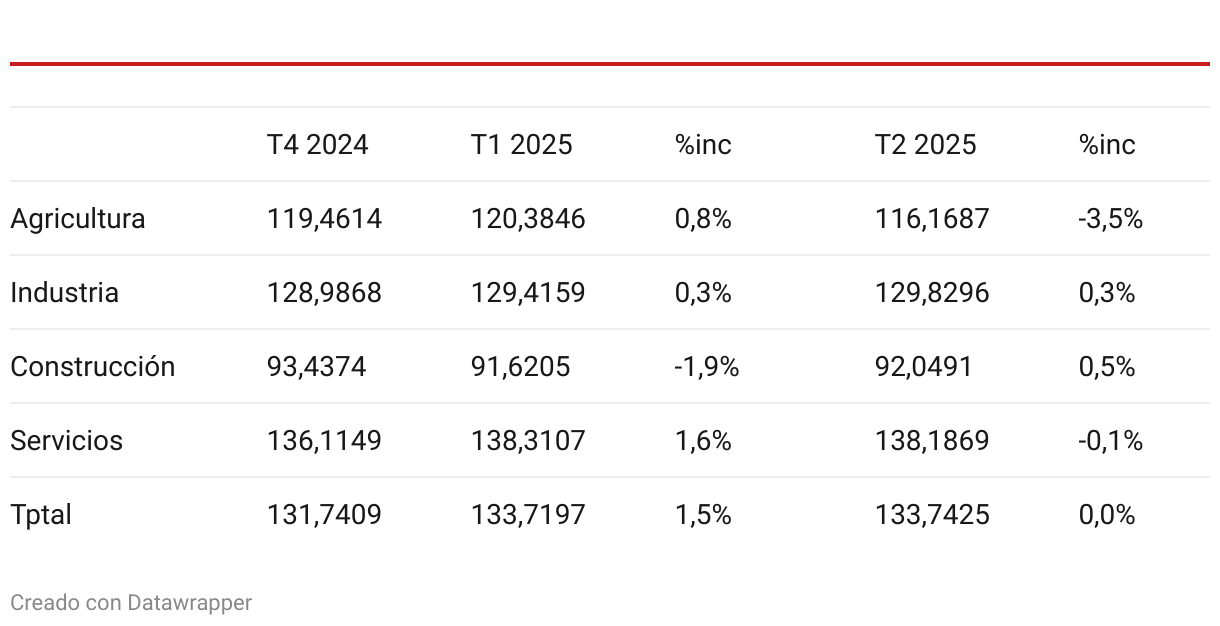The width and height of the screenshot is (1220, 626).
Task: Click the 129,4159 Industria value
Action: pyautogui.click(x=528, y=293)
